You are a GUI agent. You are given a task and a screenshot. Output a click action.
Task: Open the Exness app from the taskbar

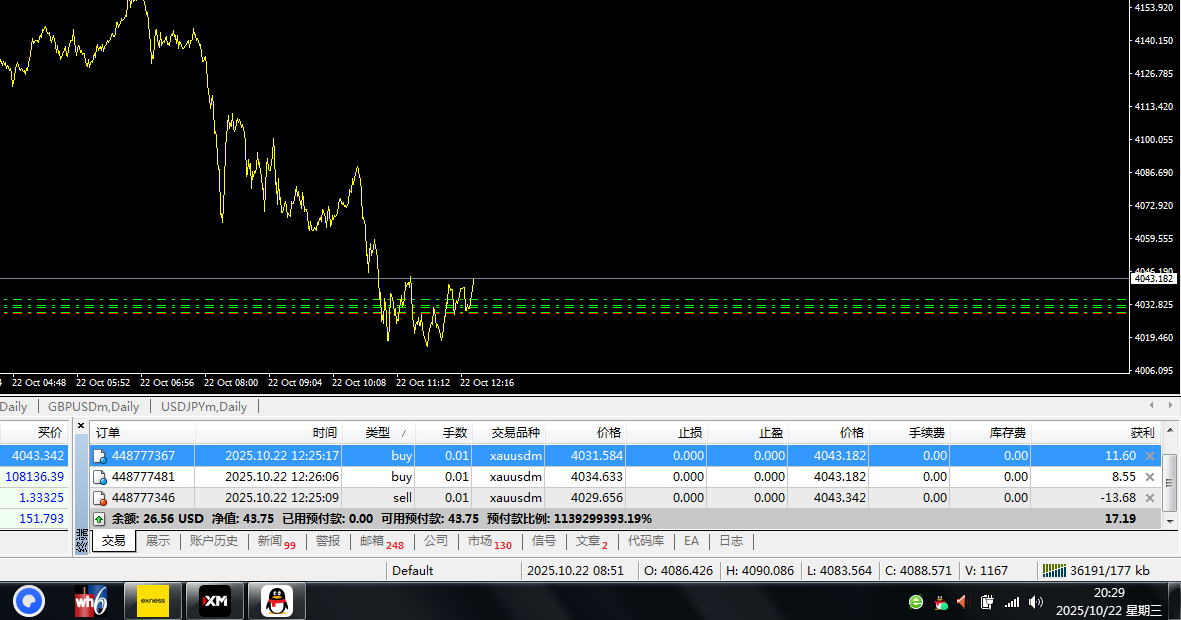pyautogui.click(x=152, y=601)
